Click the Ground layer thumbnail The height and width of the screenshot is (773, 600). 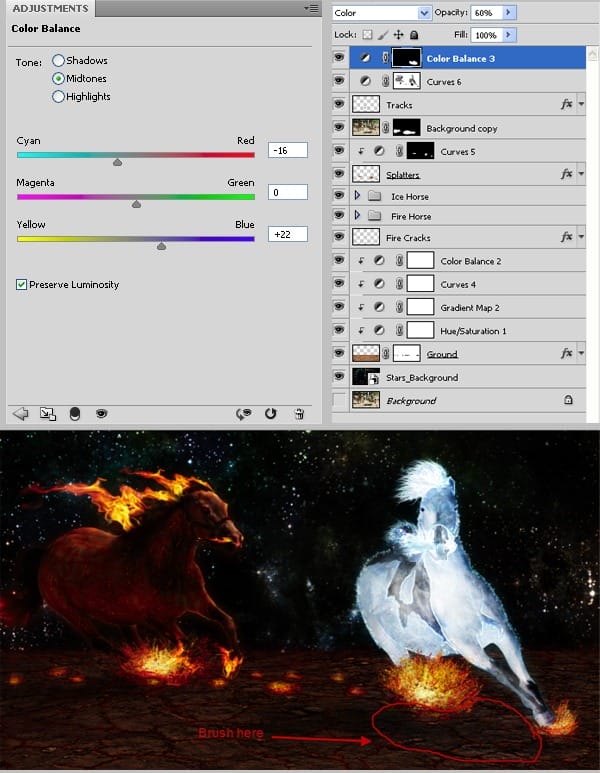366,353
